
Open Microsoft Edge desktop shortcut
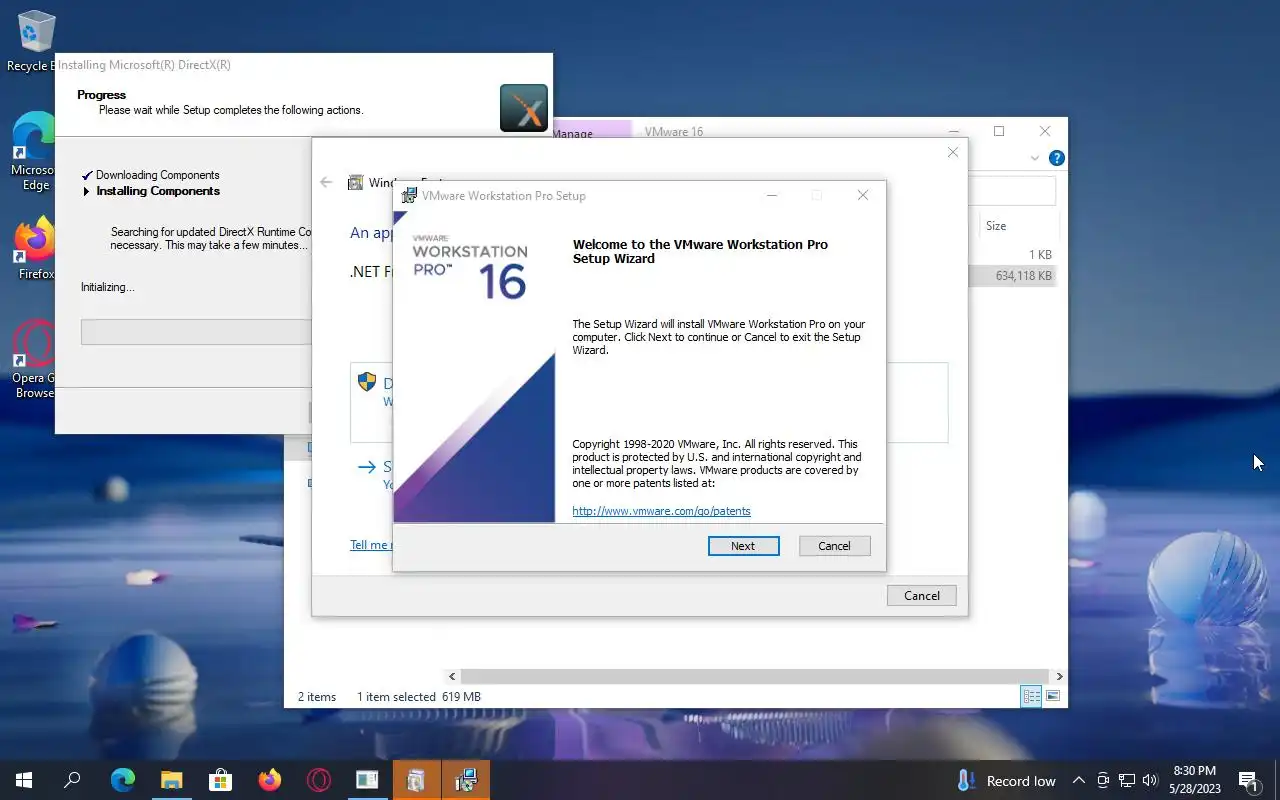pos(32,152)
